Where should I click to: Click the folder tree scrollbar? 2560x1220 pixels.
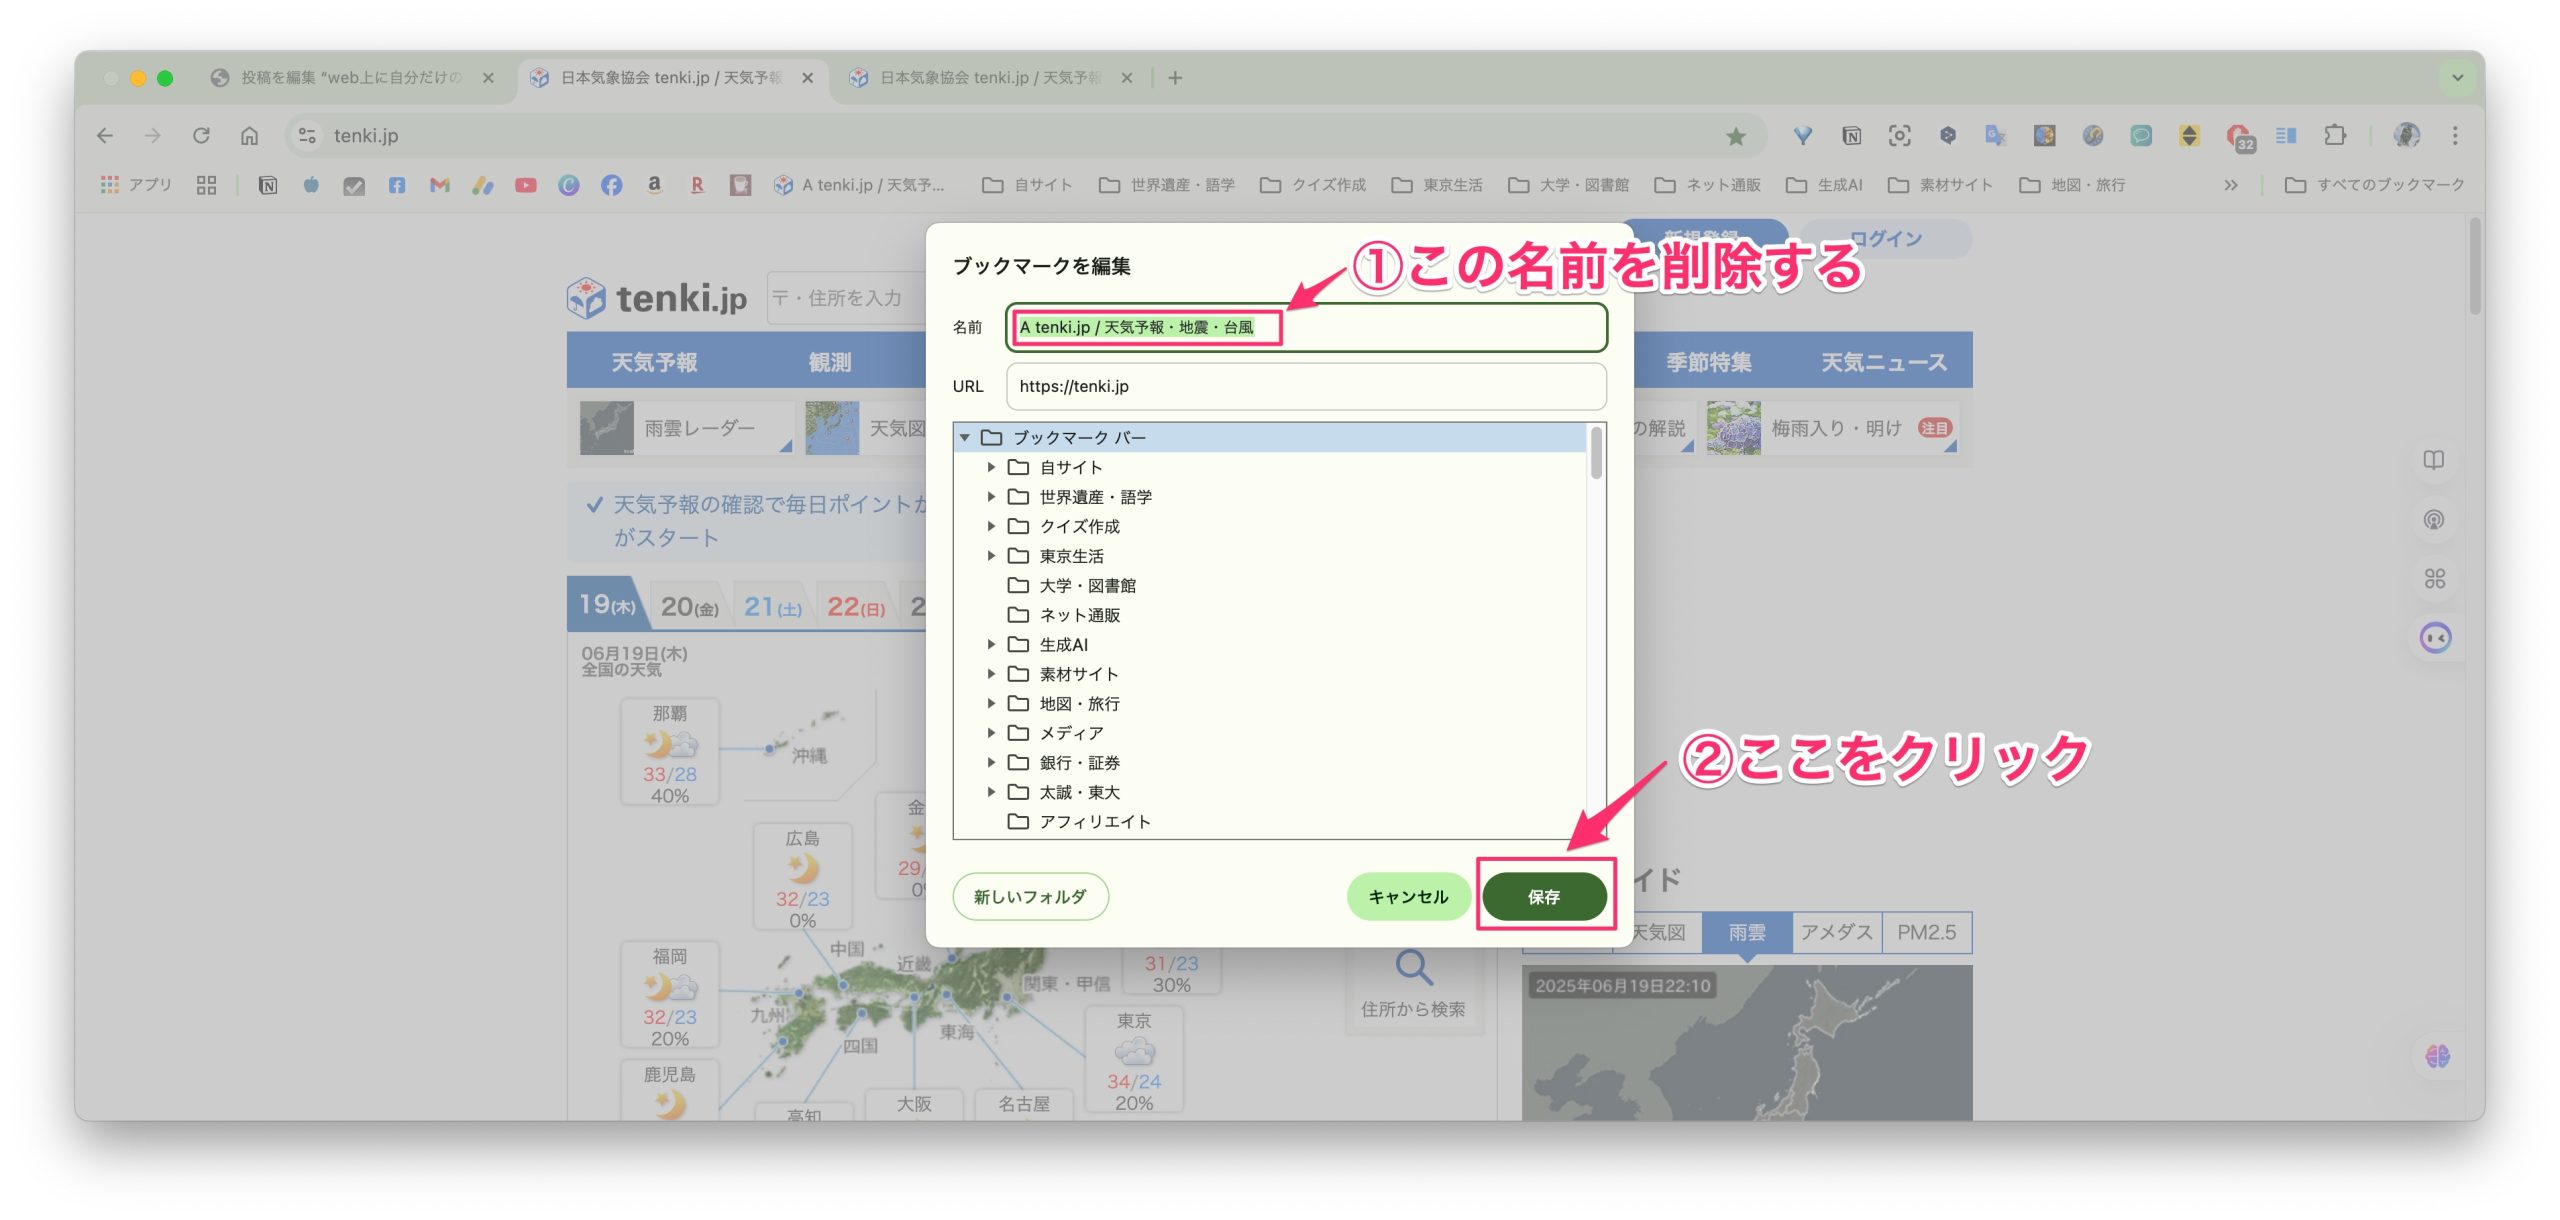point(1596,453)
